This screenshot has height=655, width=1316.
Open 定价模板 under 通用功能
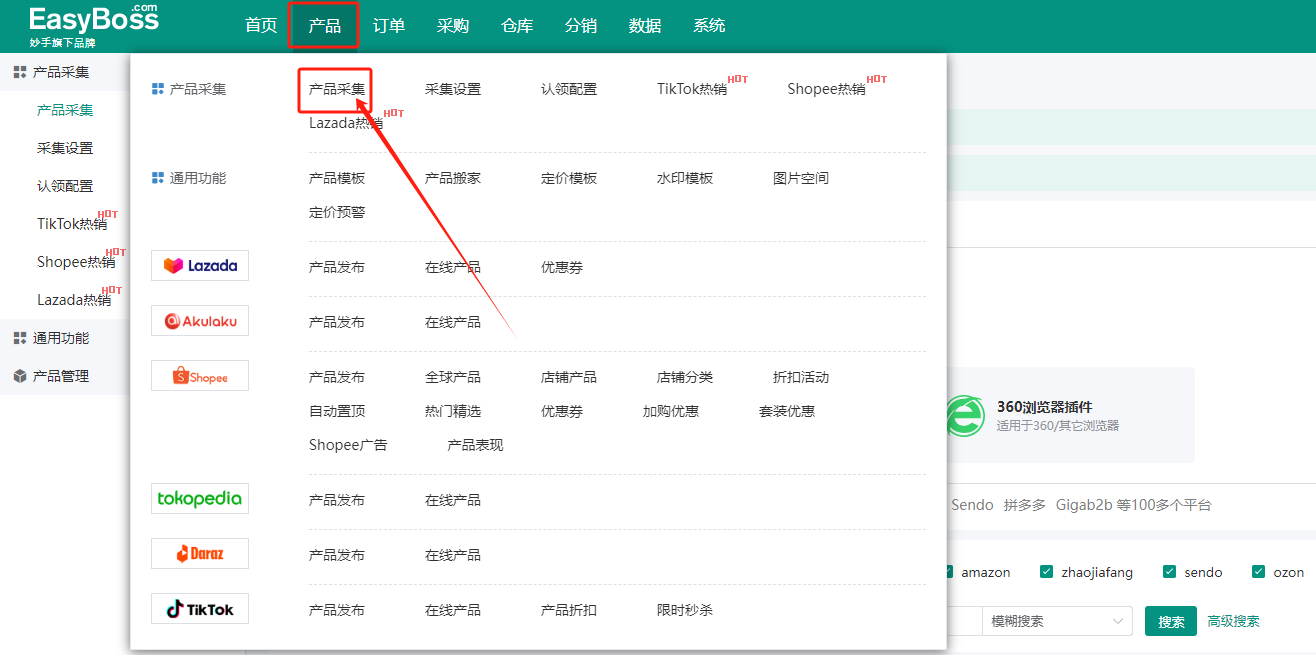569,178
